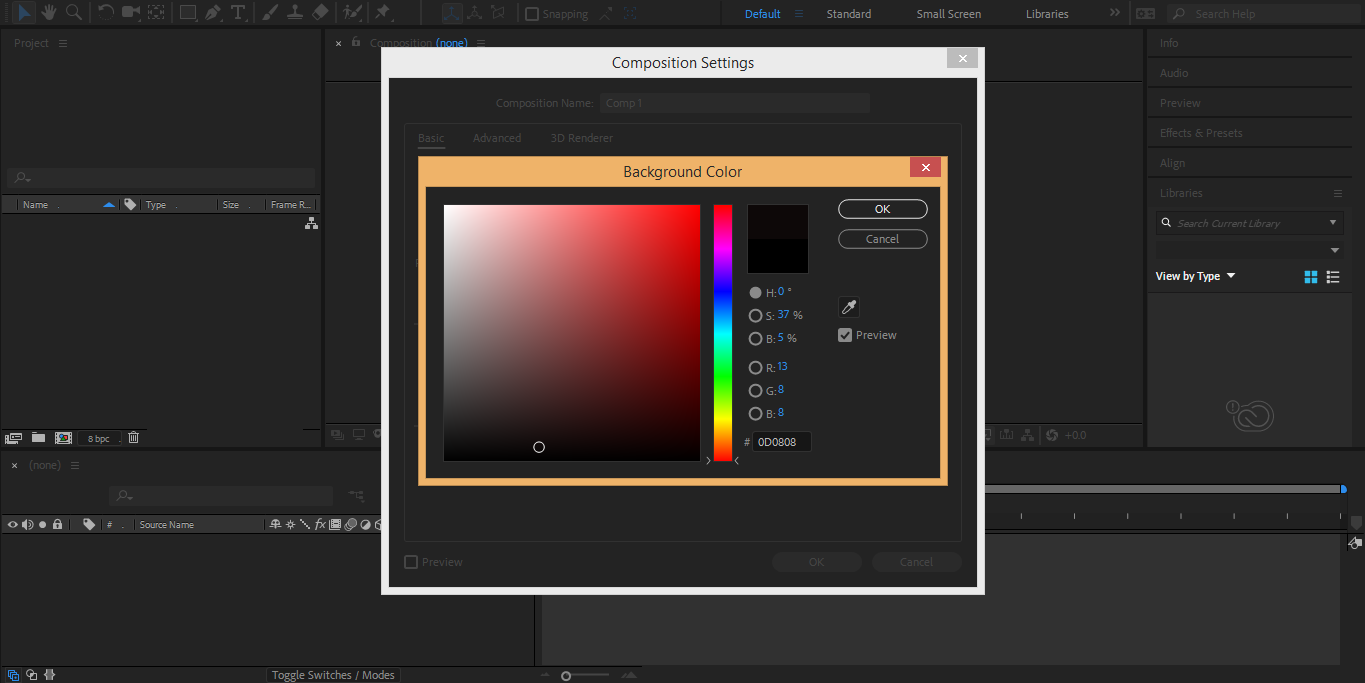This screenshot has width=1365, height=683.
Task: Select the Hand tool
Action: 49,12
